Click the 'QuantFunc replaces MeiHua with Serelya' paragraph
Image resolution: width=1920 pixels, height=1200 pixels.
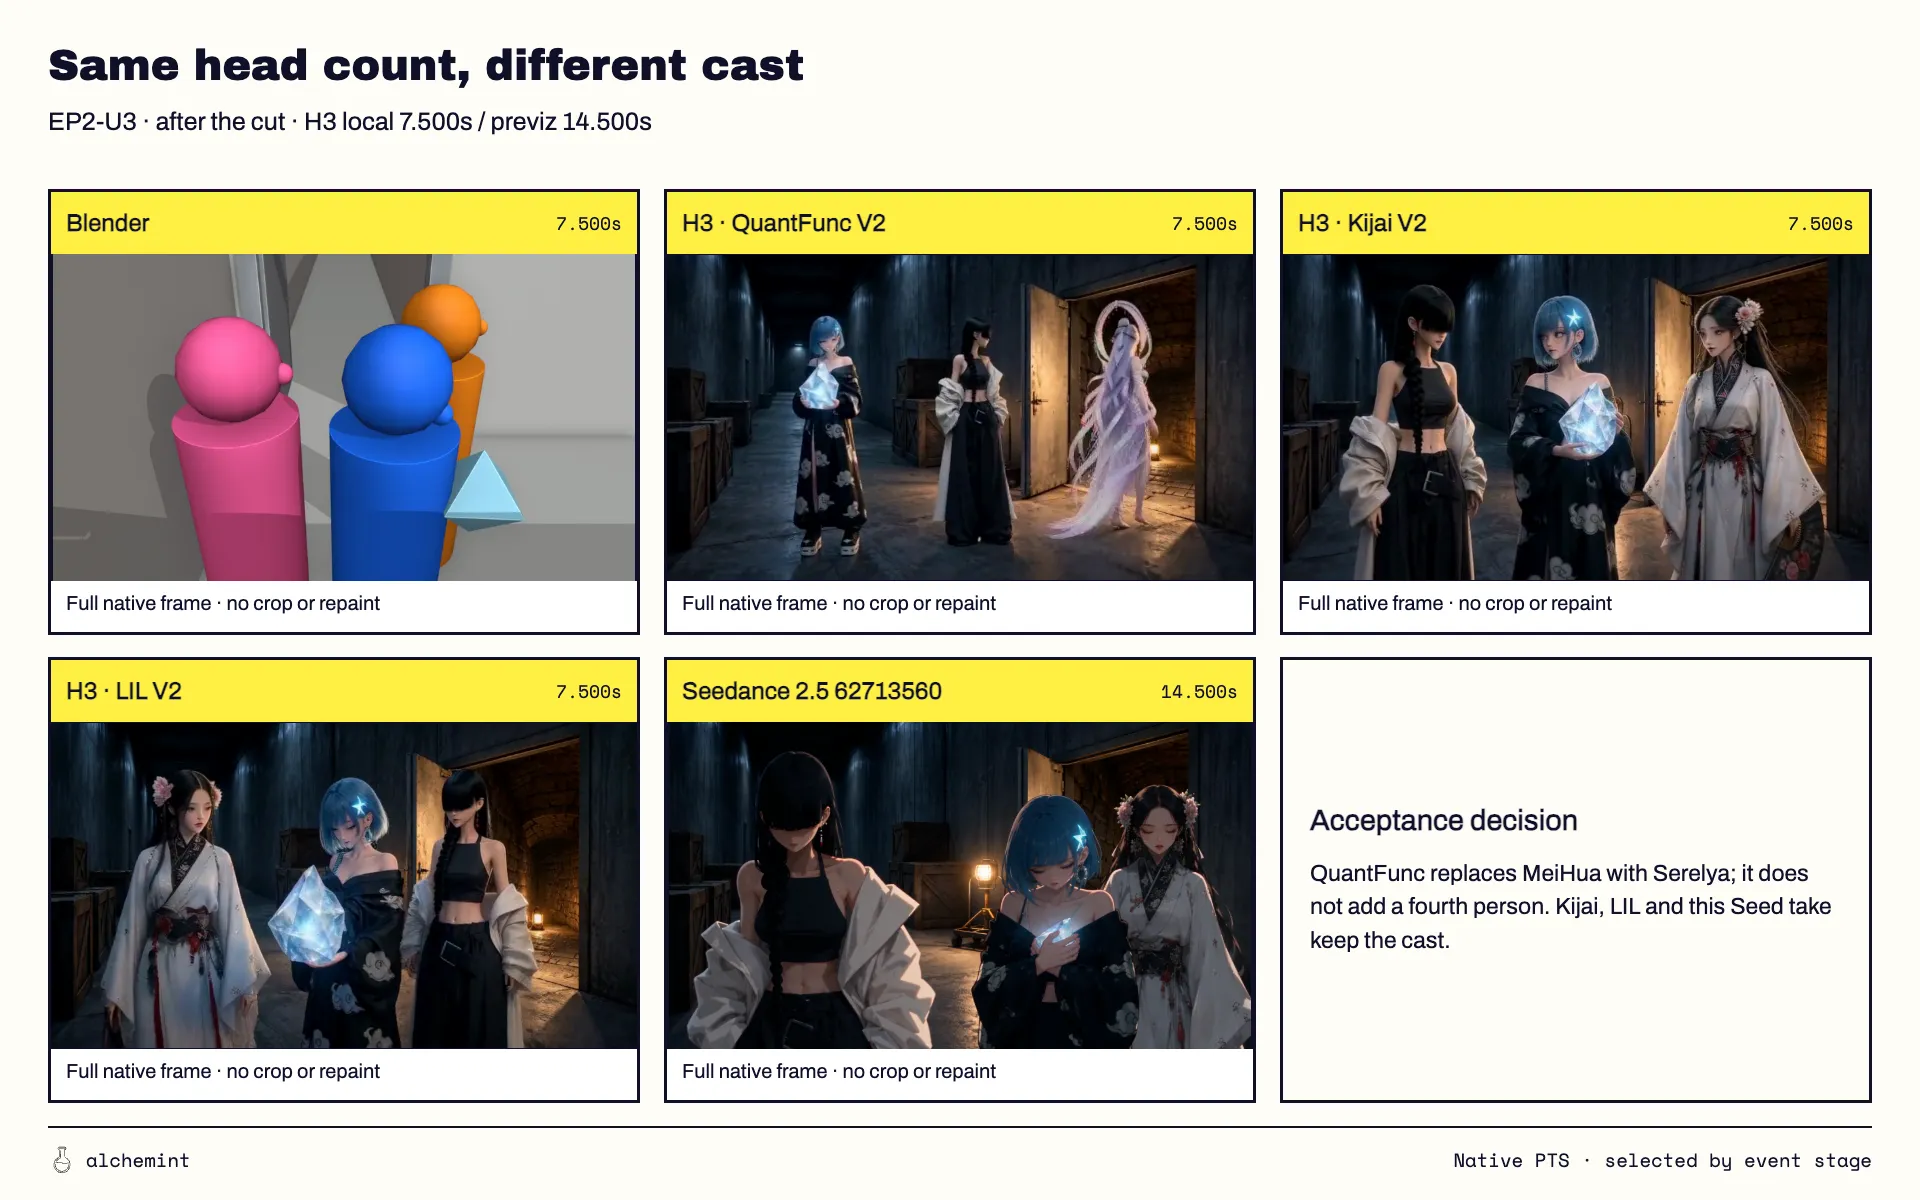(1570, 907)
